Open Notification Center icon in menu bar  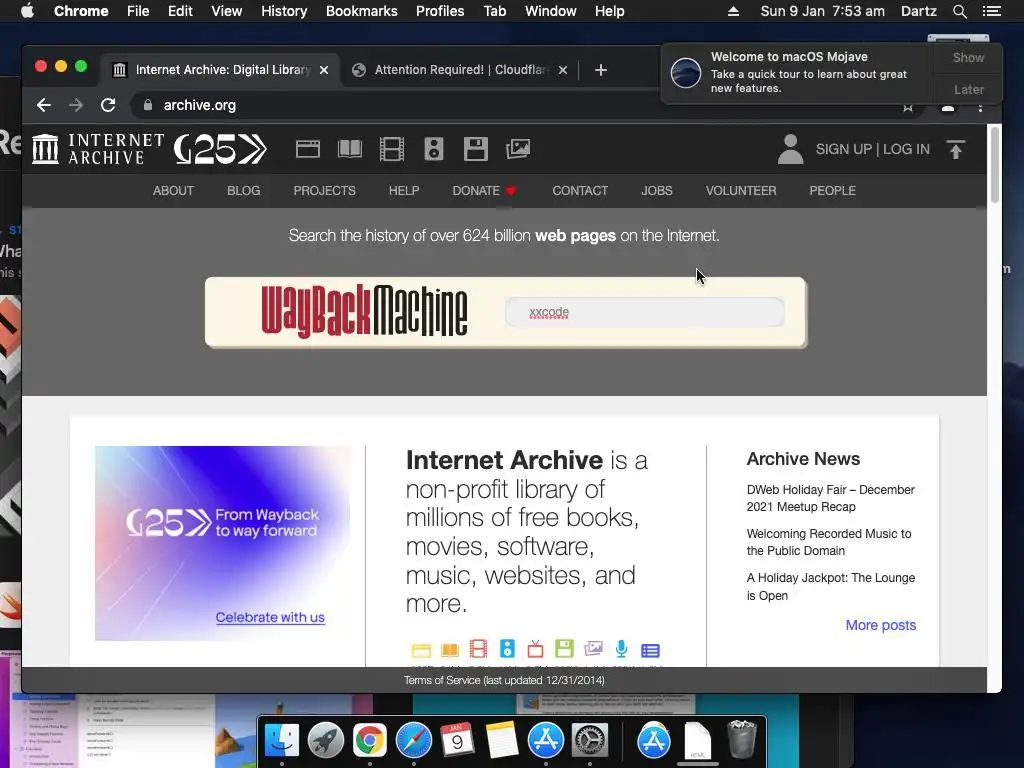991,11
